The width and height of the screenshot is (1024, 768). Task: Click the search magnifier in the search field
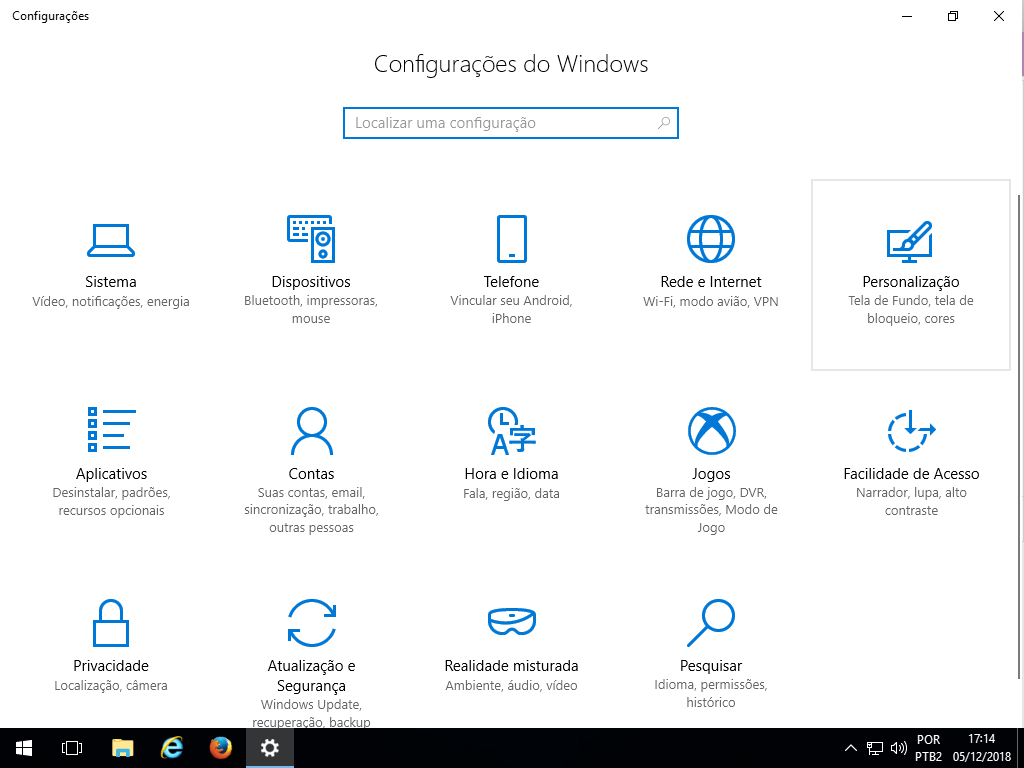click(664, 123)
